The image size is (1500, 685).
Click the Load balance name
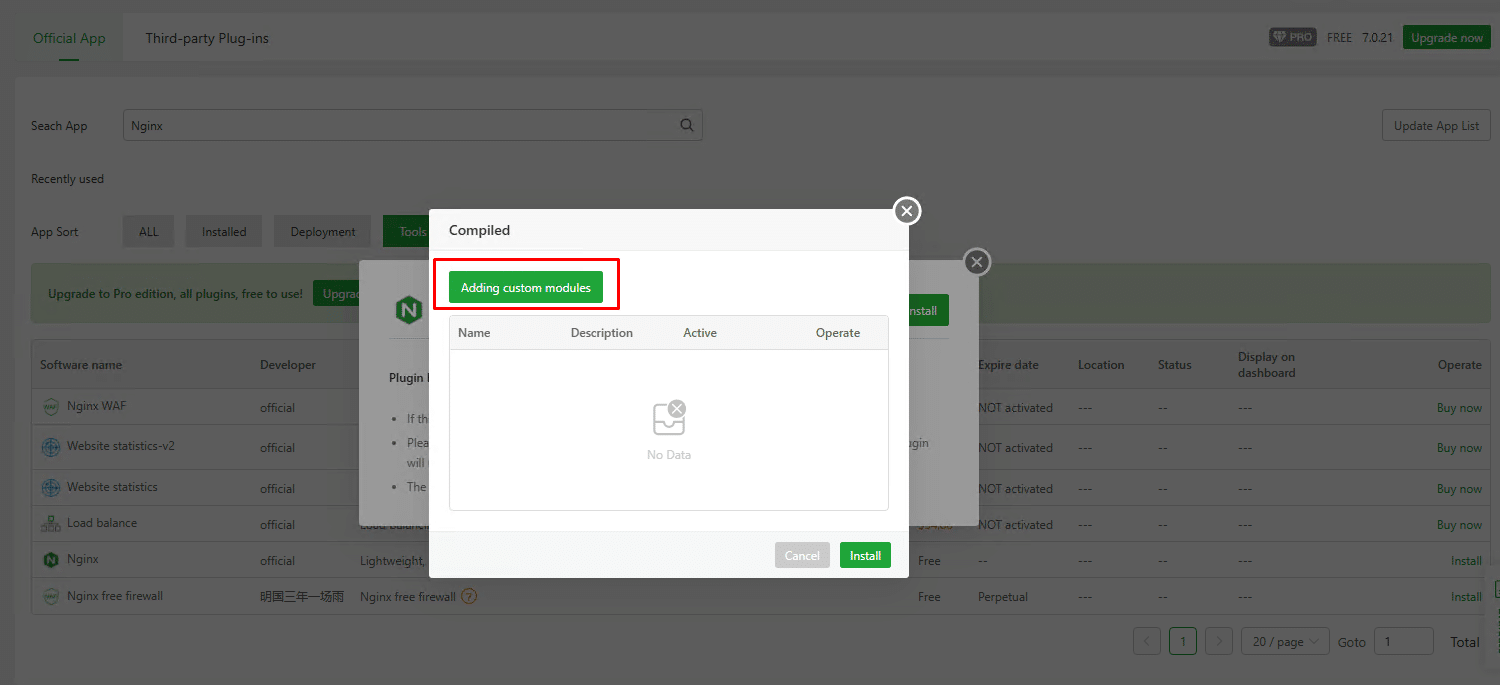click(102, 523)
